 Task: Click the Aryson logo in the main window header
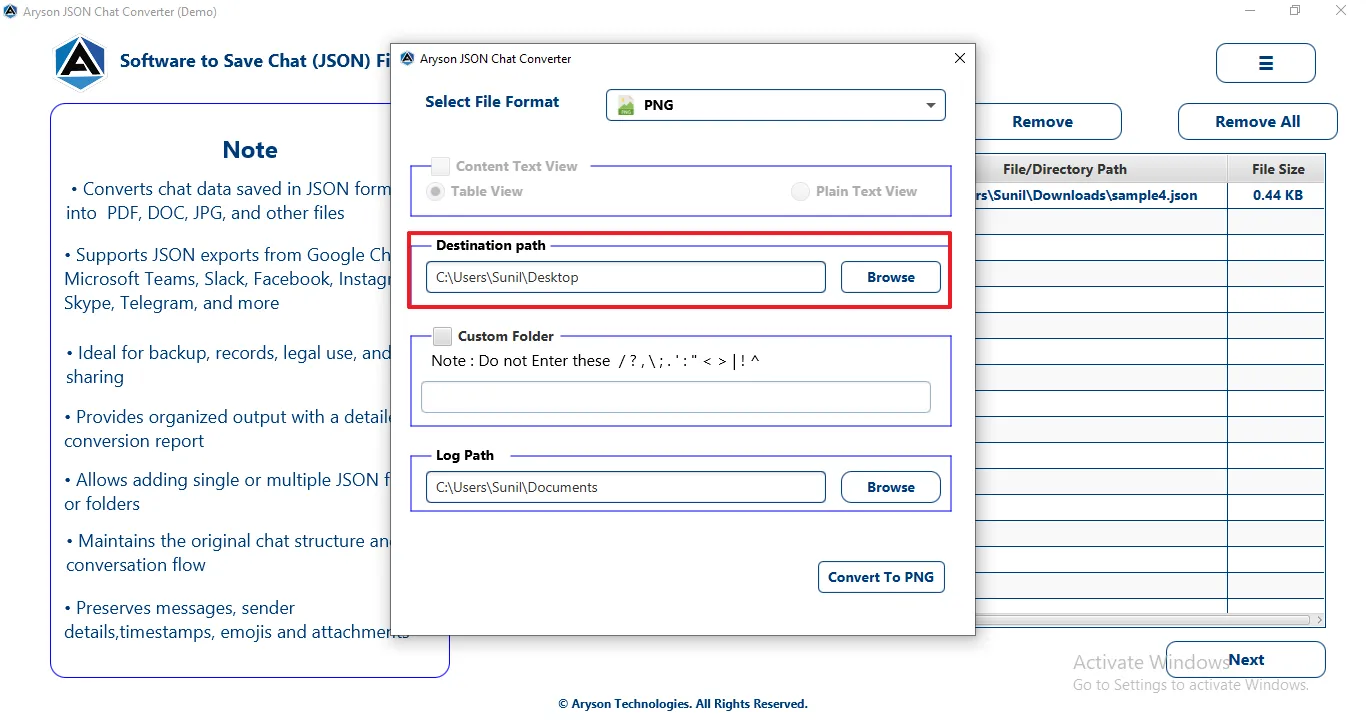pyautogui.click(x=80, y=62)
